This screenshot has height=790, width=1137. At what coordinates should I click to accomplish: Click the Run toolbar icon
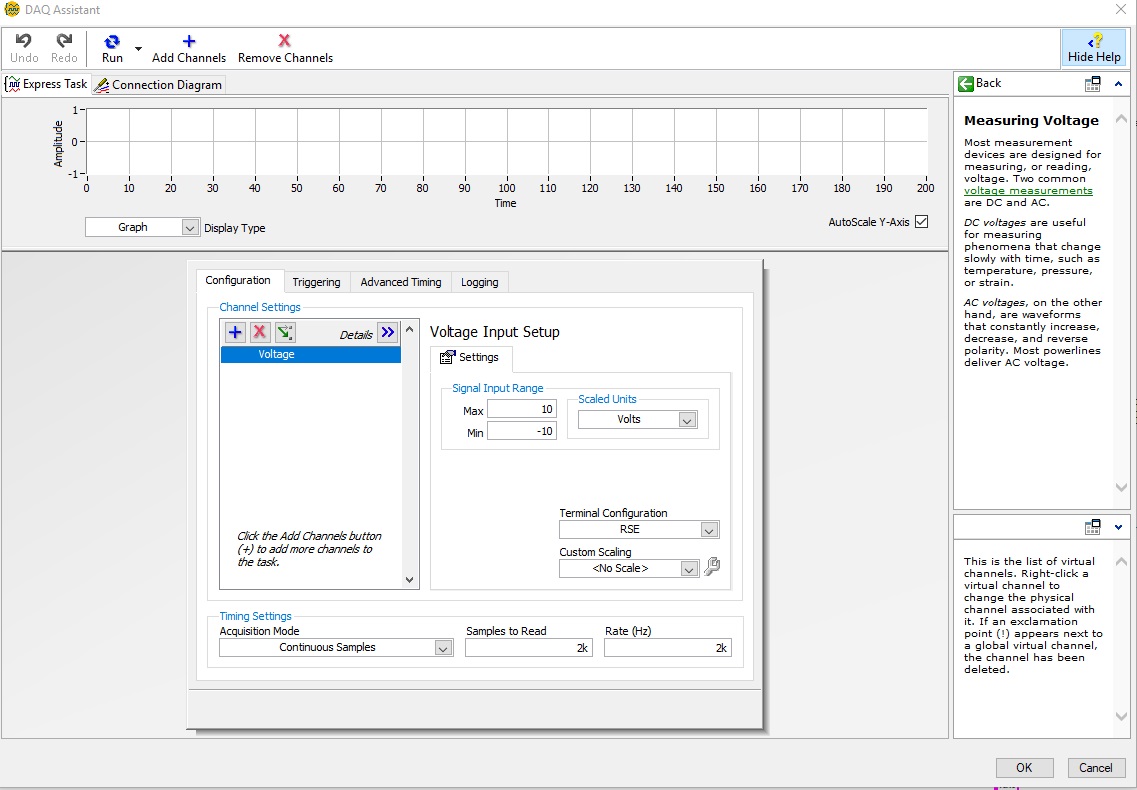click(x=112, y=42)
